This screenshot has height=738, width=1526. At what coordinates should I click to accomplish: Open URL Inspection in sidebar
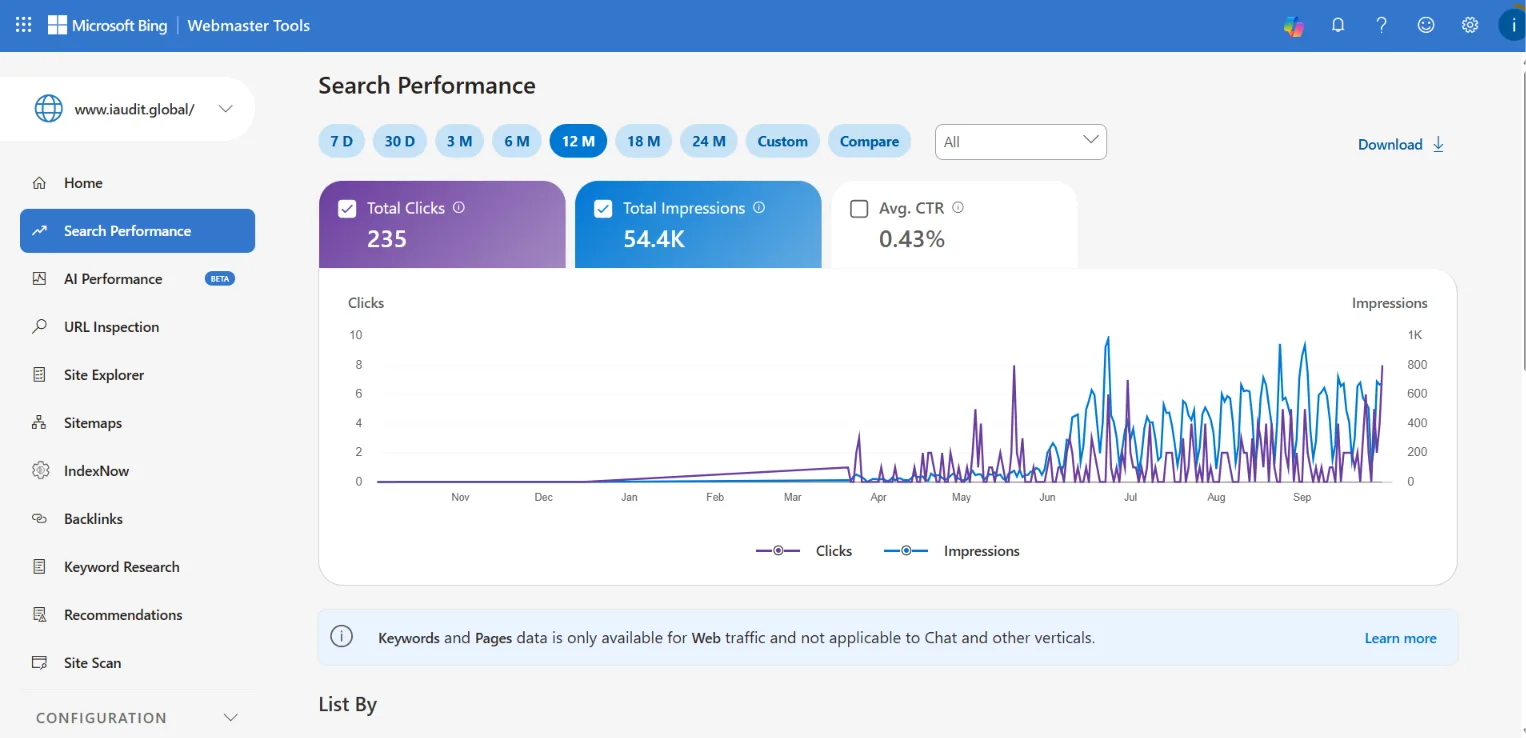137,327
